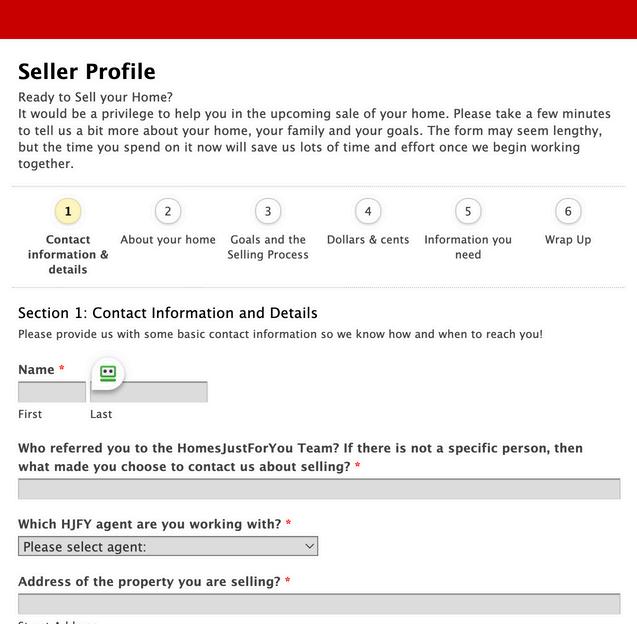Switch to About your home tab

(168, 240)
